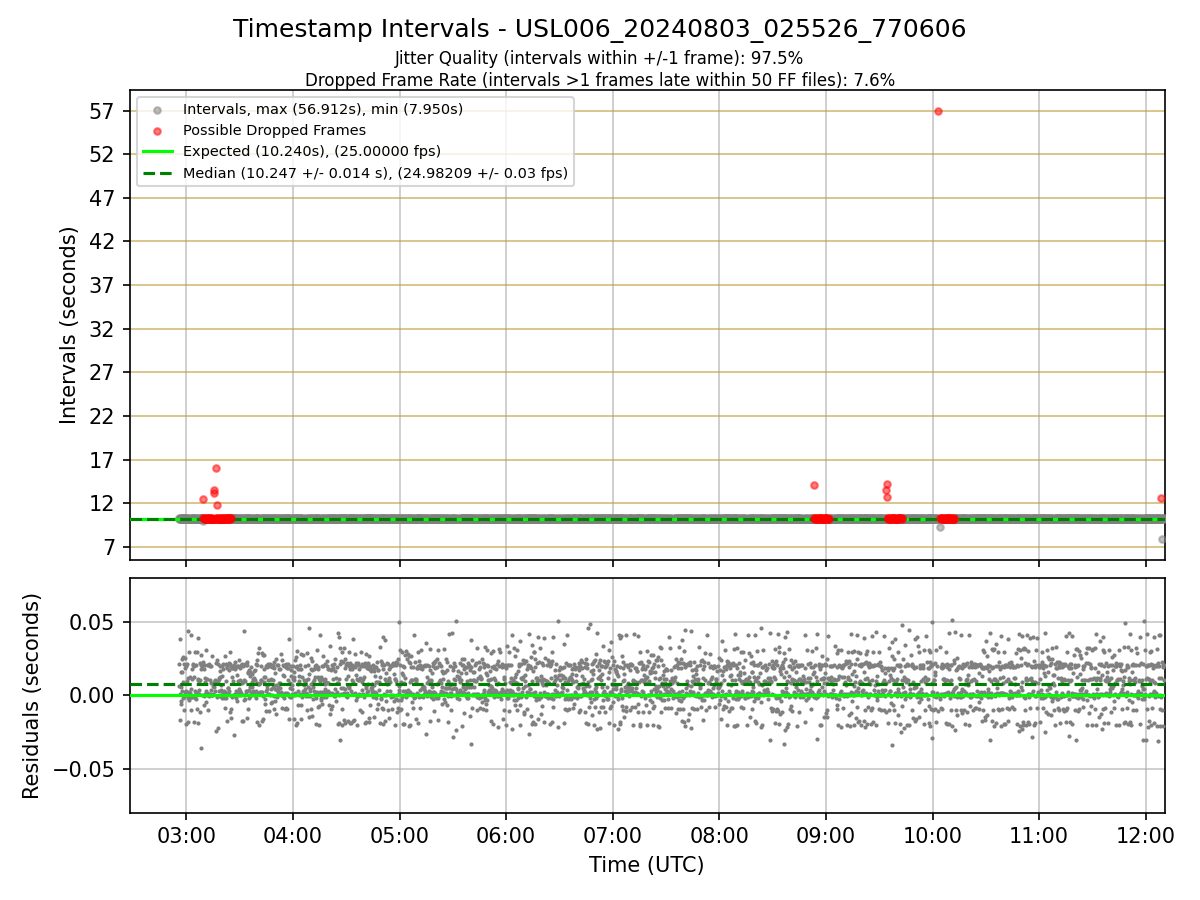The height and width of the screenshot is (900, 1200).
Task: Click the Intervals (seconds) y-axis label
Action: pos(68,325)
